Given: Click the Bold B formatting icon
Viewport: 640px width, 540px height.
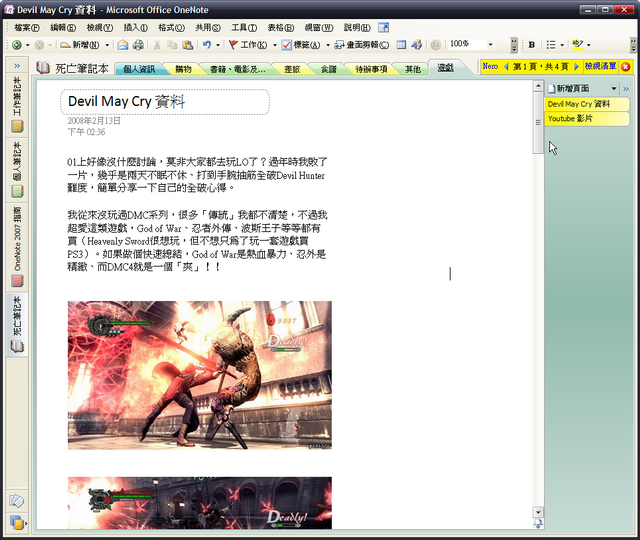Looking at the screenshot, I should [x=531, y=45].
